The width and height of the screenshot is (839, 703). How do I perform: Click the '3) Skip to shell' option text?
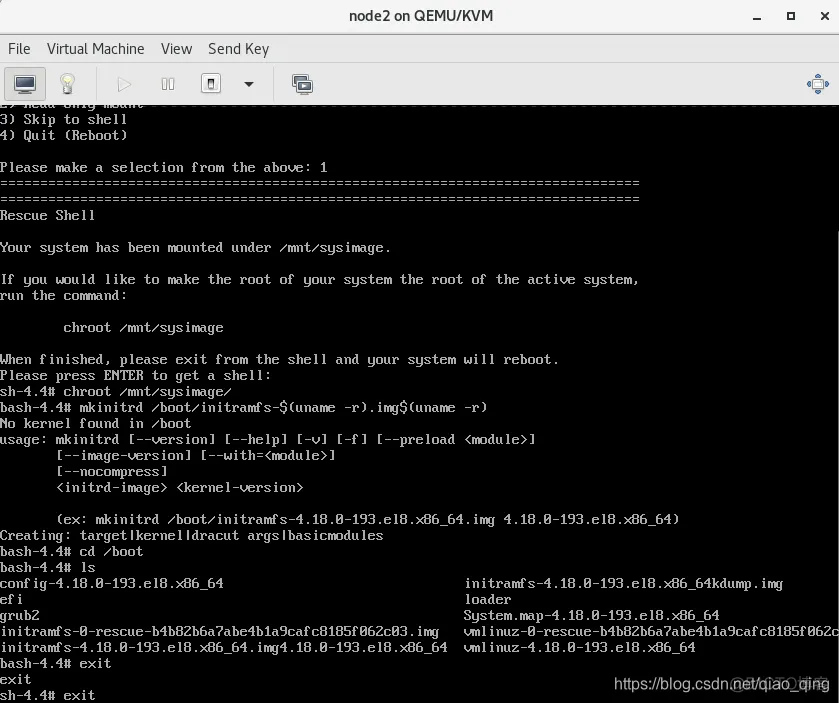64,119
